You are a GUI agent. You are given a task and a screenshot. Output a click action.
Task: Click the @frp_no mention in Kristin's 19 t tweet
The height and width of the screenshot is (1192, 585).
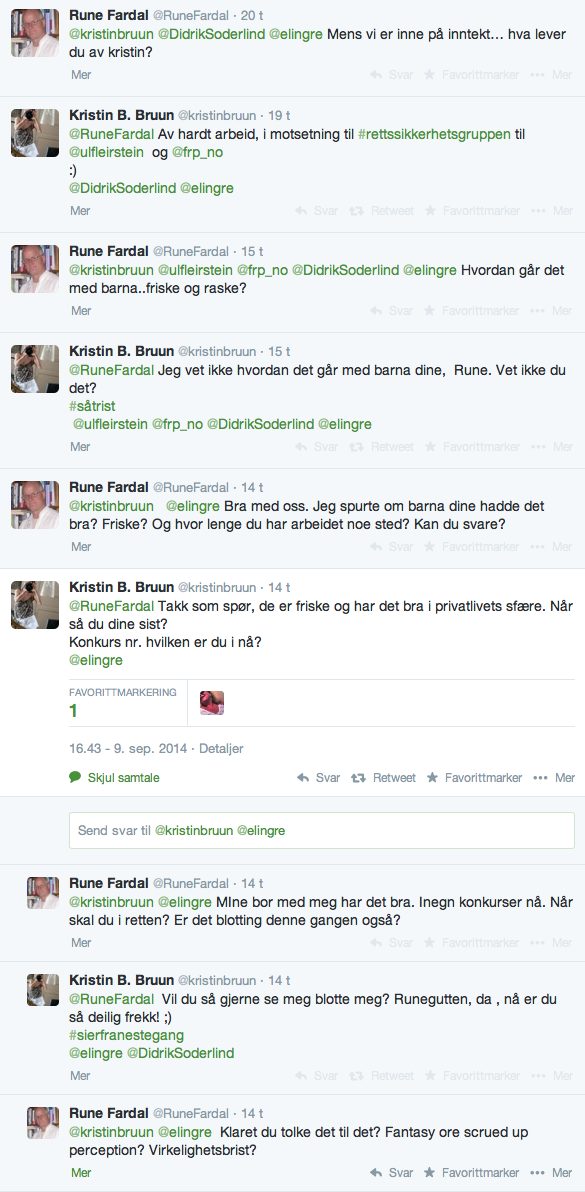[x=201, y=152]
